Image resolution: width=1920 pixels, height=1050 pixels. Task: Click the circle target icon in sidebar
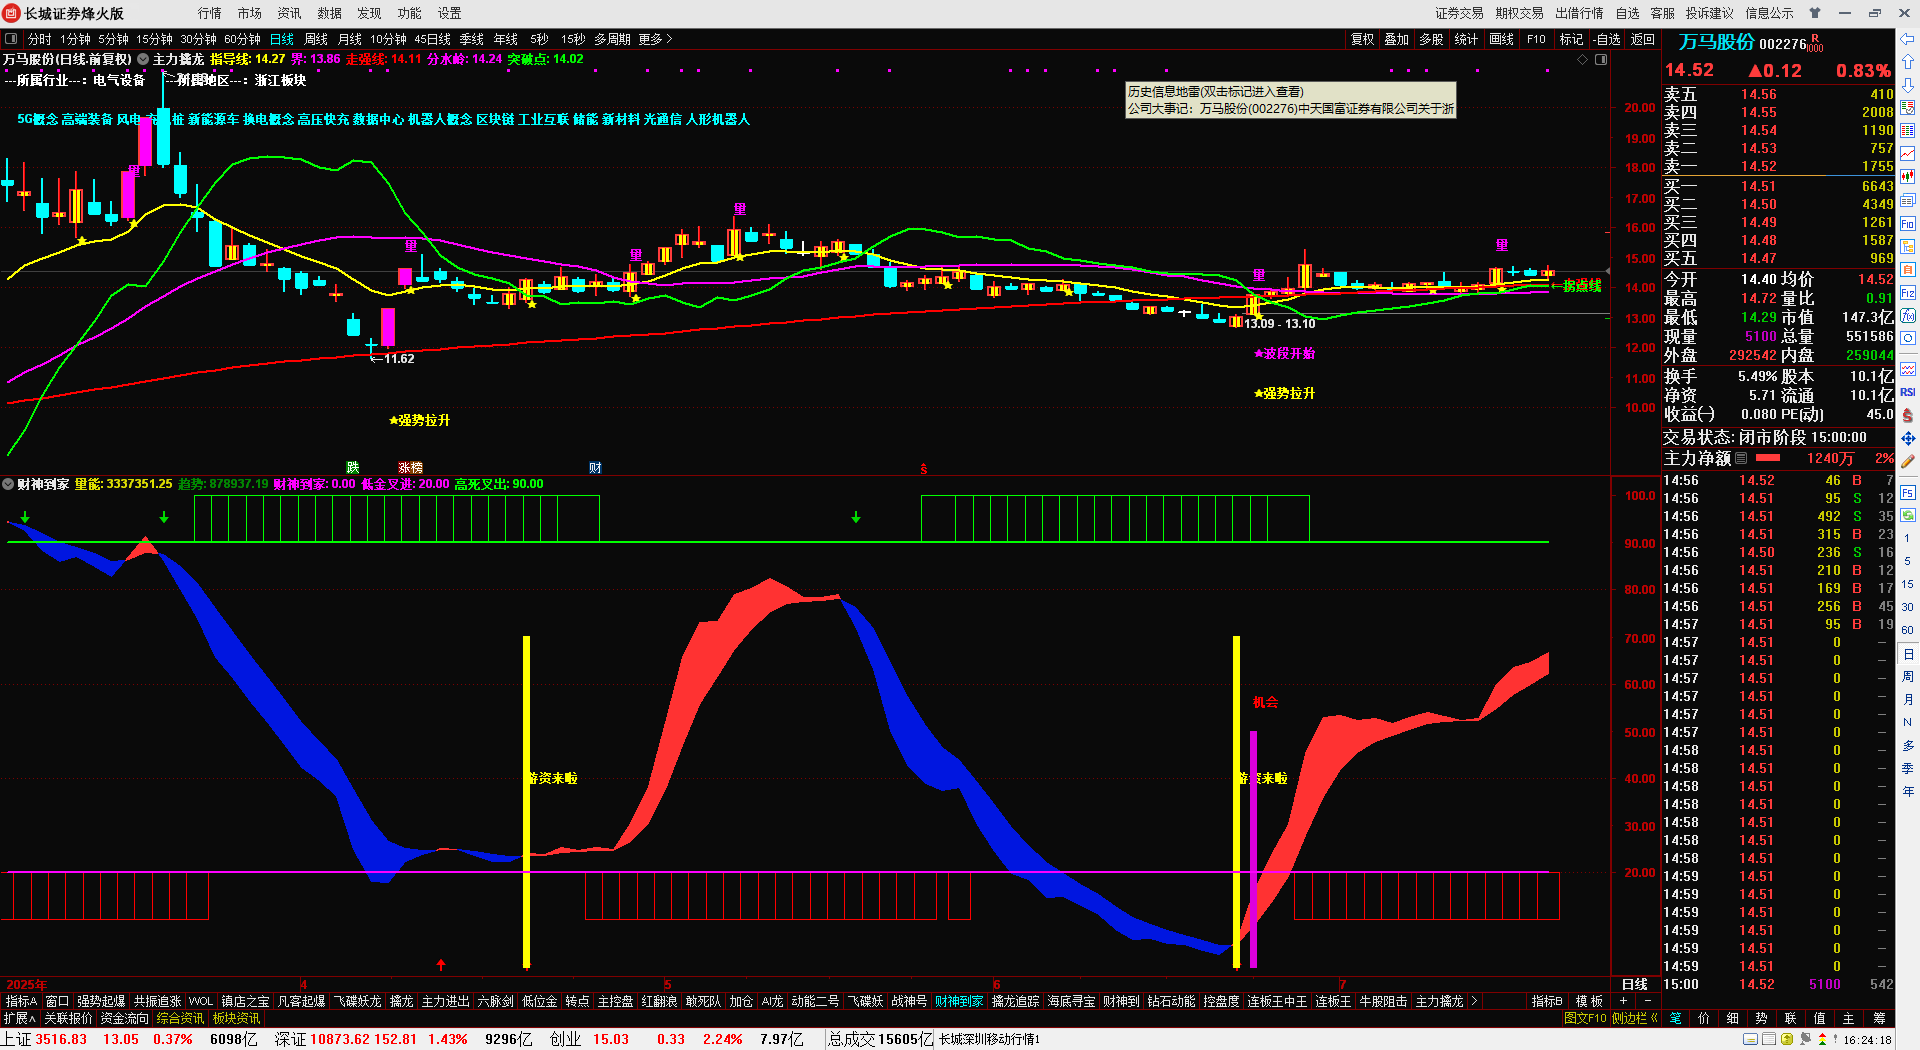1908,340
